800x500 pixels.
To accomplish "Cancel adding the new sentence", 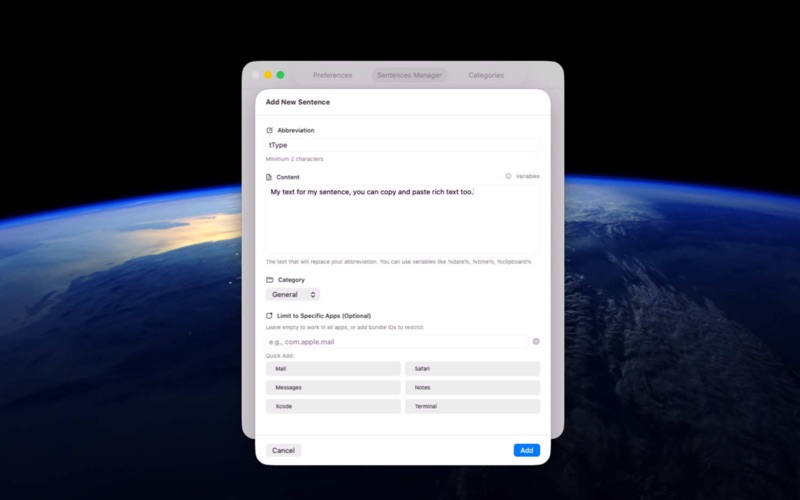I will coord(283,451).
